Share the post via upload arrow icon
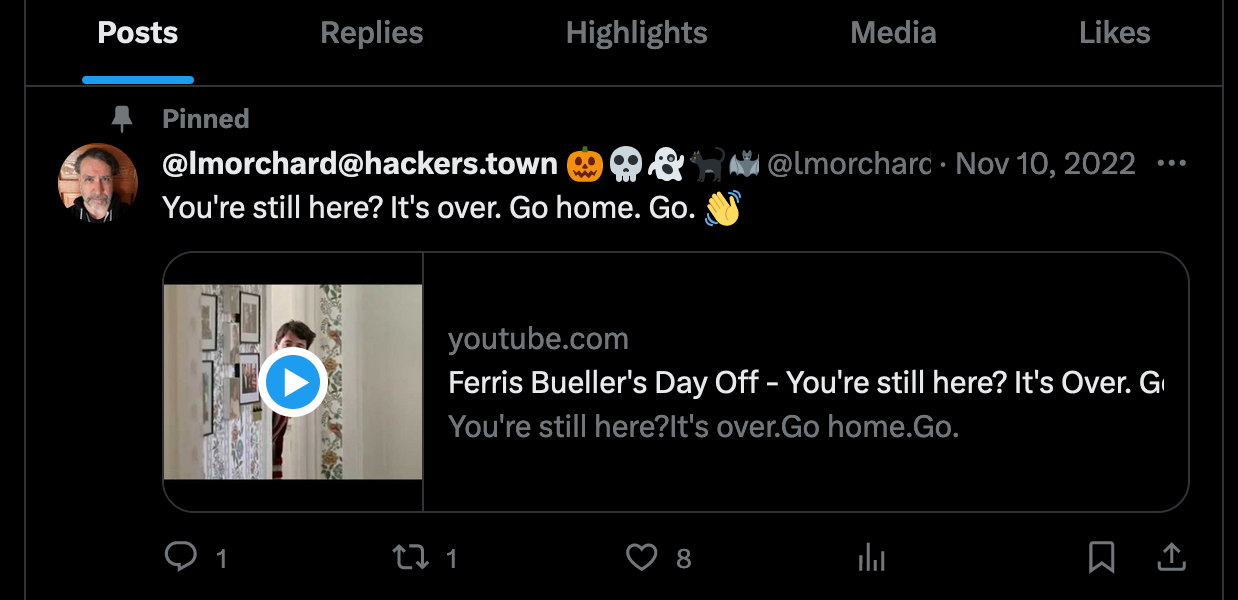 [x=1171, y=557]
